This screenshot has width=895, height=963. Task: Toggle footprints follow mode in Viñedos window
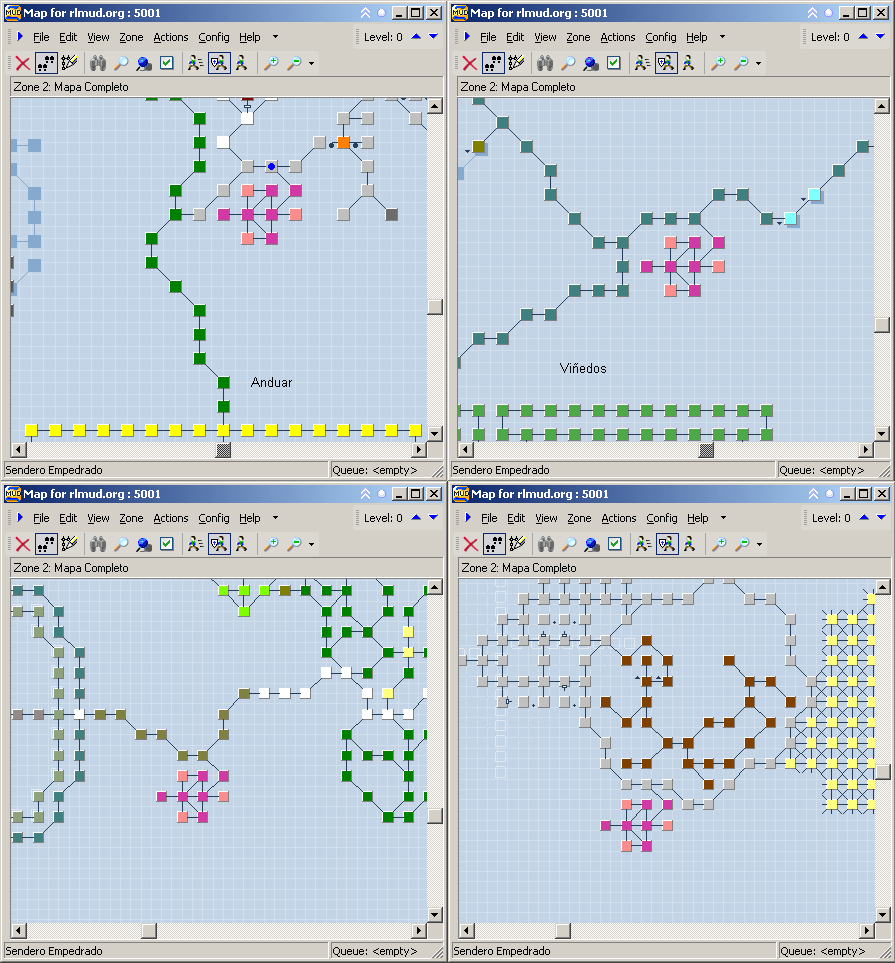(493, 63)
